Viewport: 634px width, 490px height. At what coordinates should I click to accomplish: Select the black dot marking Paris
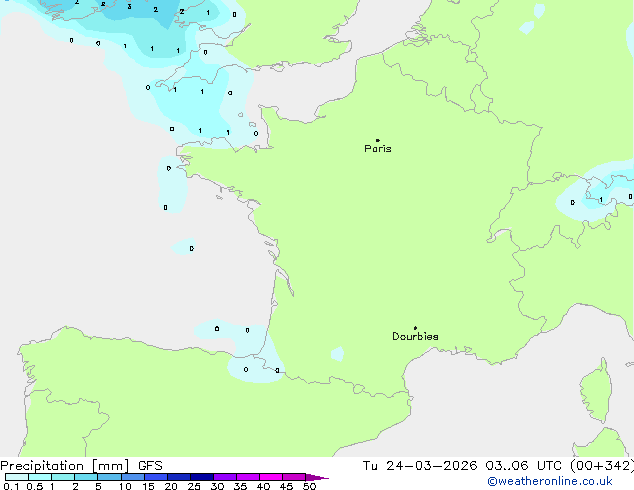pyautogui.click(x=378, y=140)
